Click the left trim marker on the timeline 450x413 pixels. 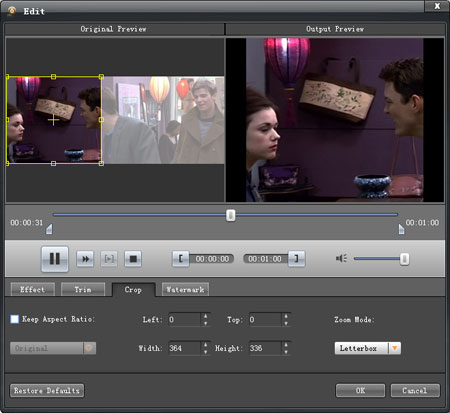49,229
